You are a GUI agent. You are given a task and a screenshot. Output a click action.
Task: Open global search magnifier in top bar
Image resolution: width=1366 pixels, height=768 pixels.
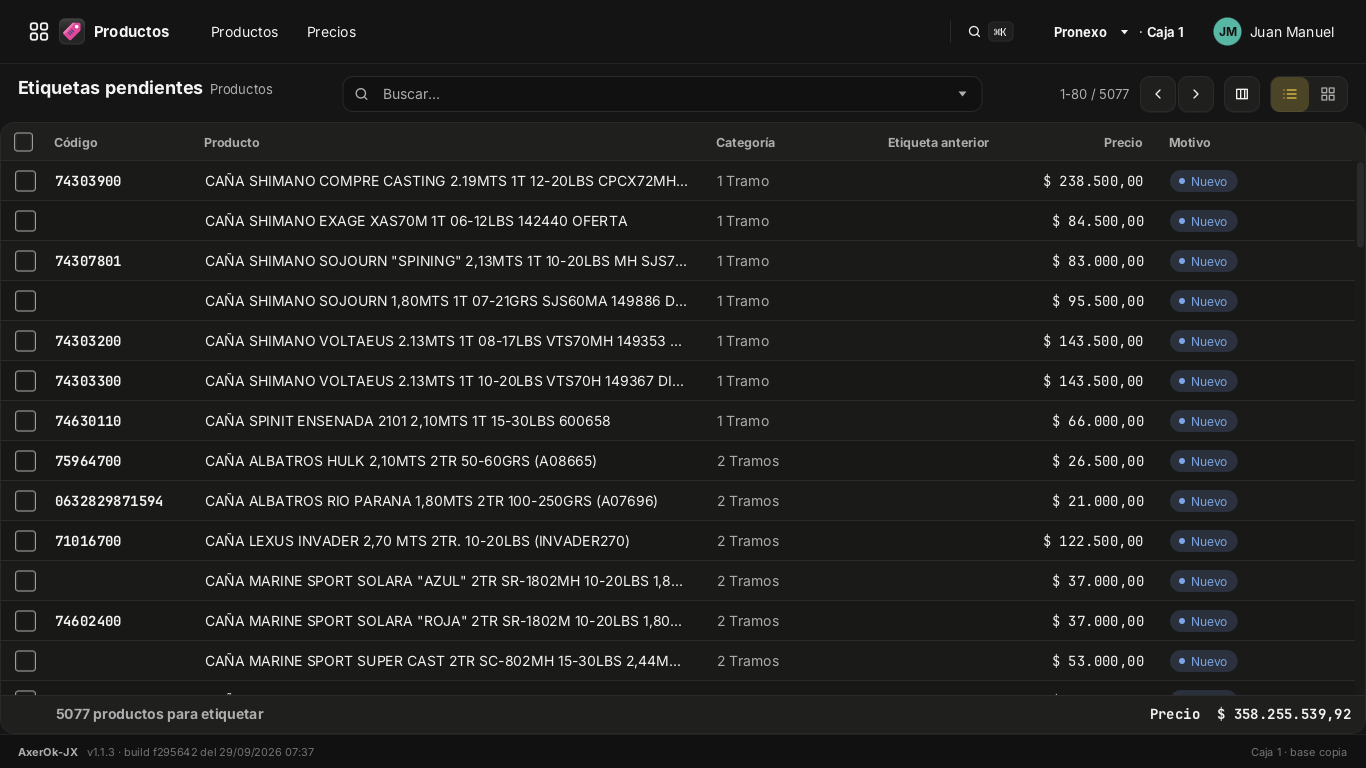point(974,32)
